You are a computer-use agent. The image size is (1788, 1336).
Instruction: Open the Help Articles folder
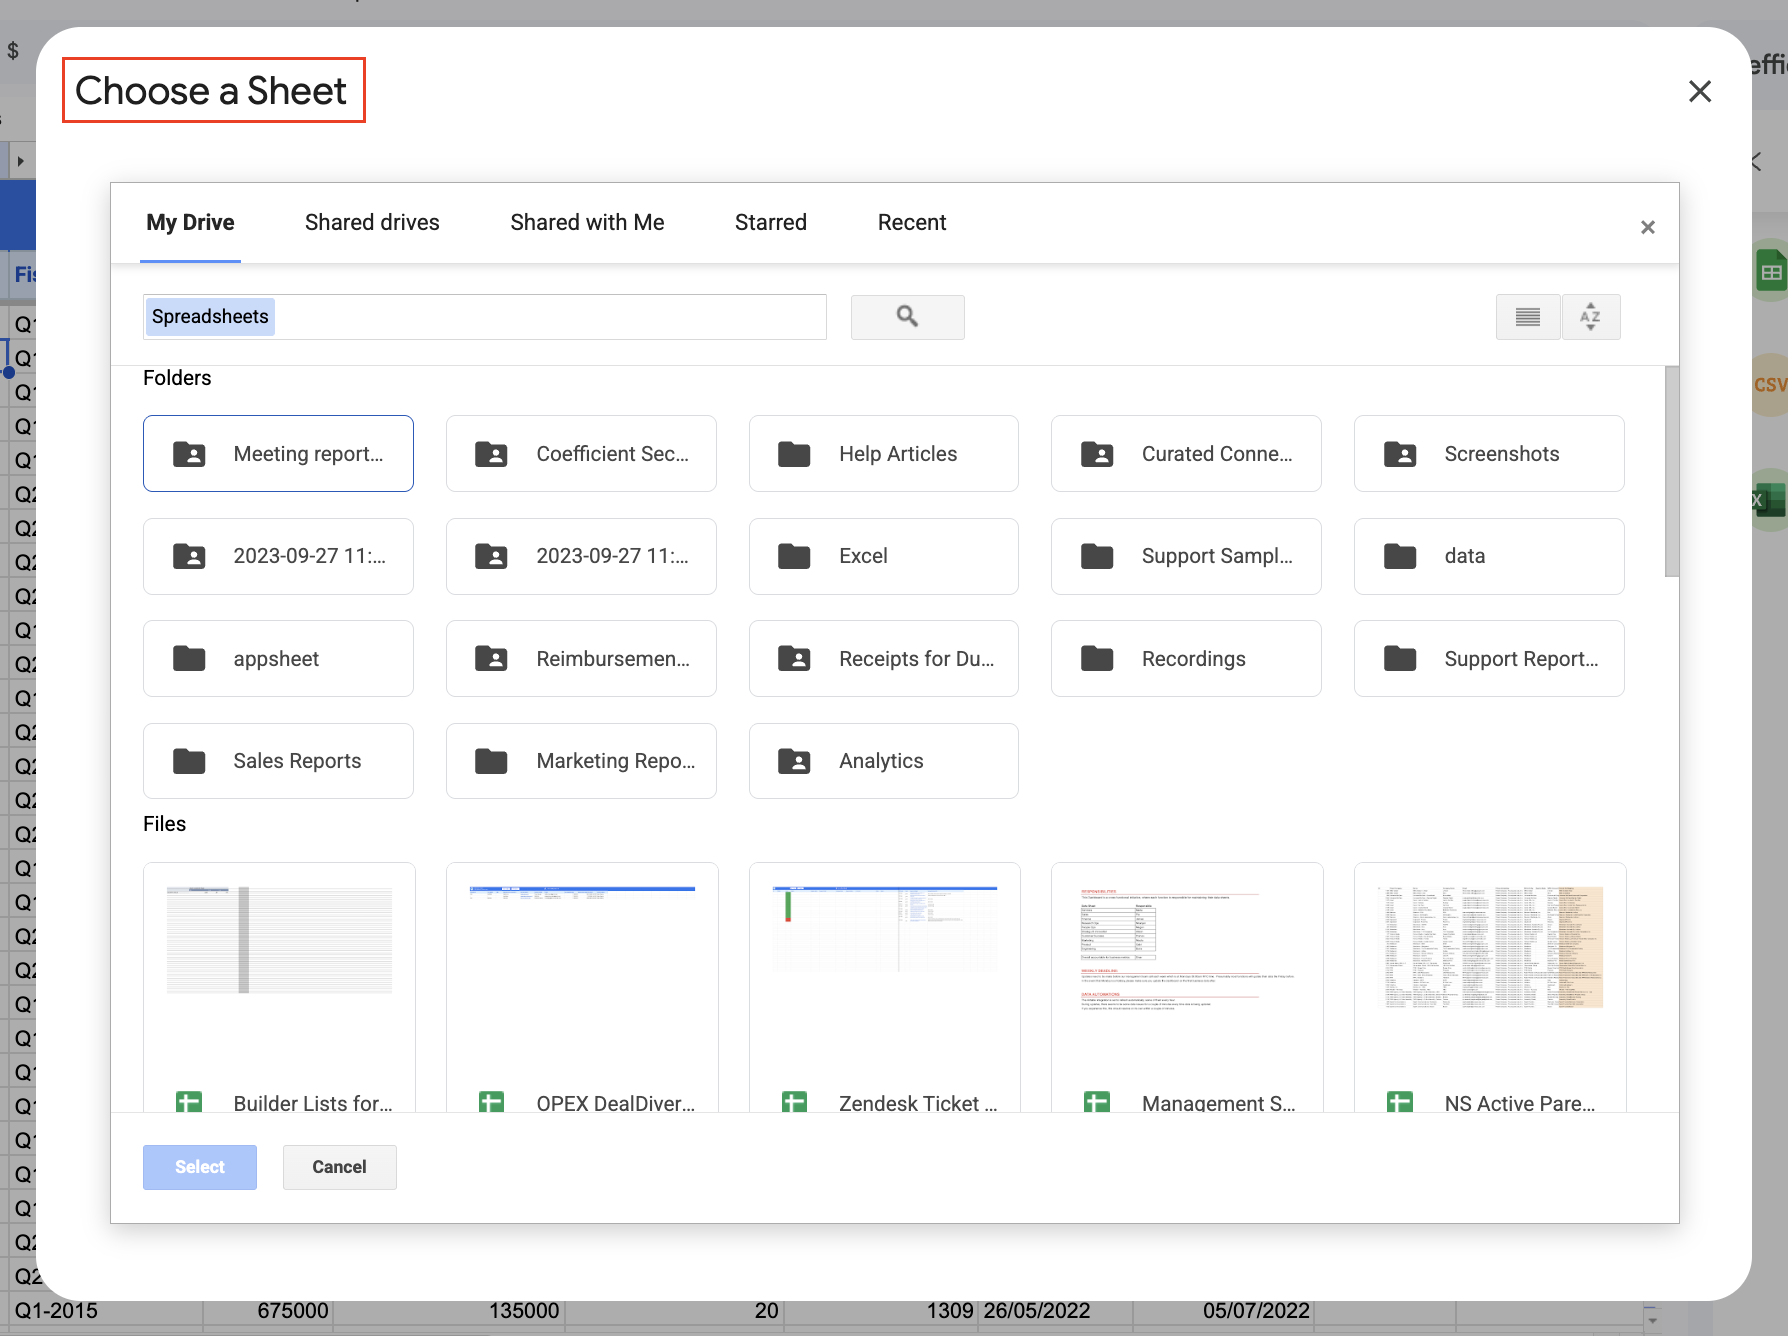pyautogui.click(x=883, y=454)
